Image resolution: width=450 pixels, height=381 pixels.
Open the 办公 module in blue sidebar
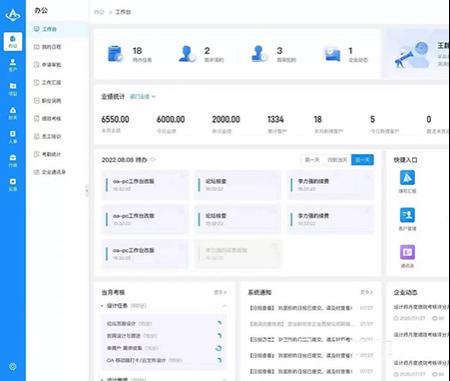(x=13, y=42)
